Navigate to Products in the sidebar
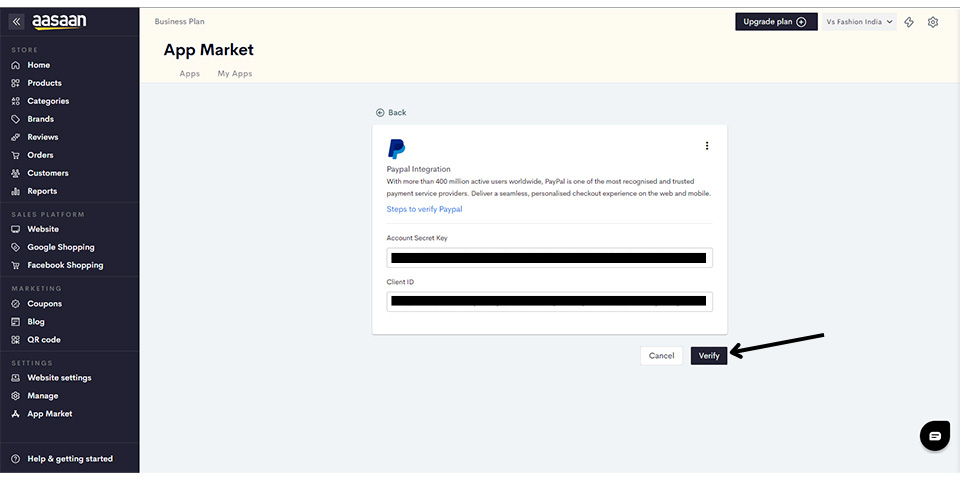Viewport: 960px width, 480px height. click(44, 83)
